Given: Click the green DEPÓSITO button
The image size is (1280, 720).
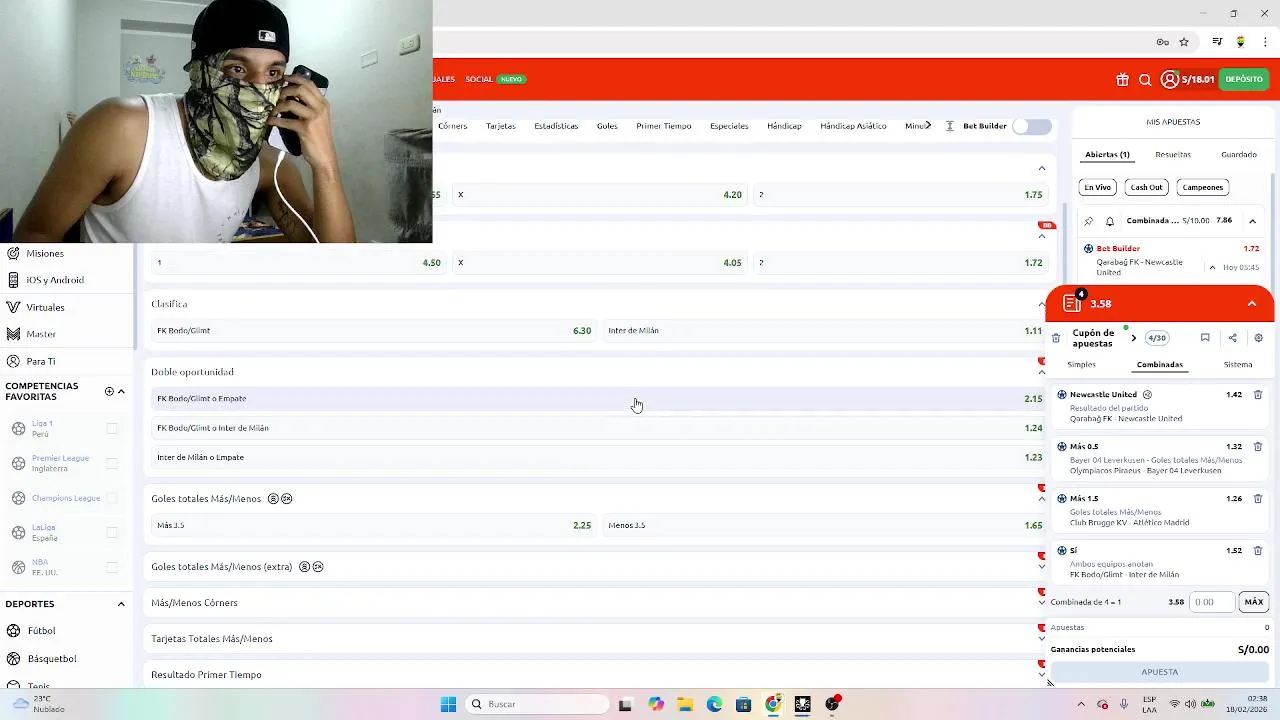Looking at the screenshot, I should tap(1244, 79).
